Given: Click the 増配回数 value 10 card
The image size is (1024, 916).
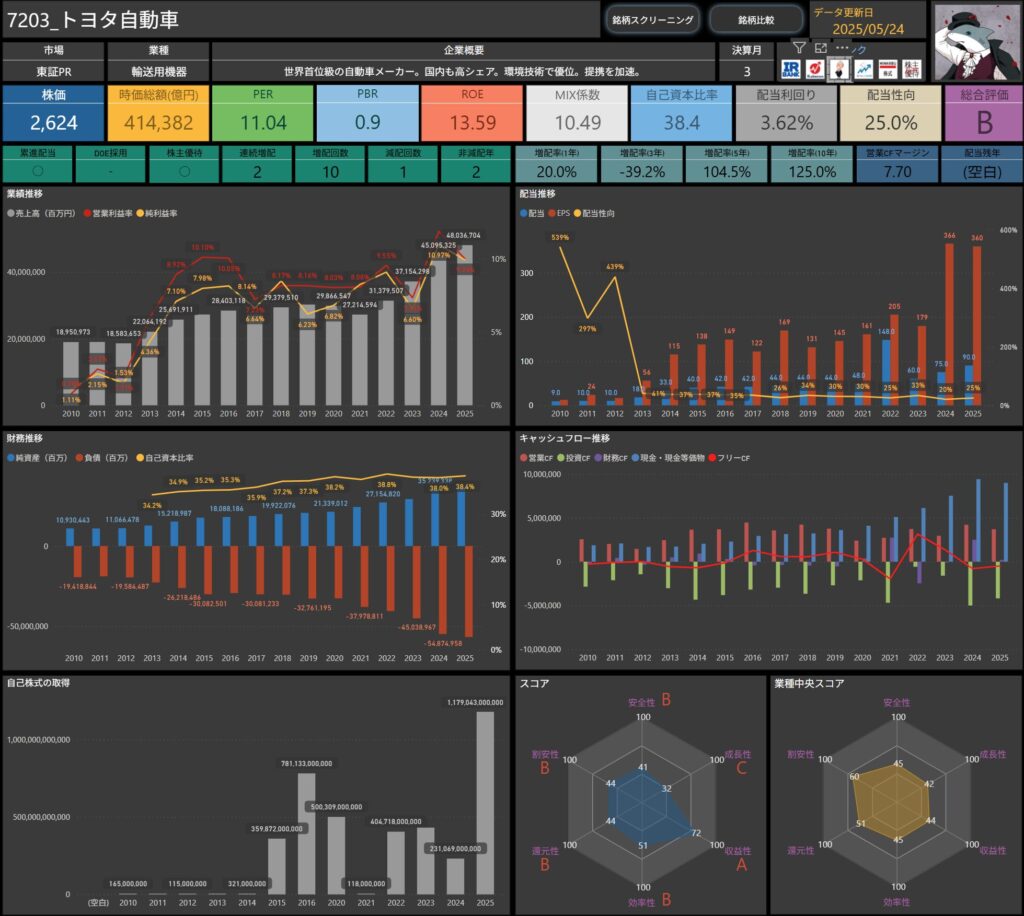Looking at the screenshot, I should tap(330, 164).
